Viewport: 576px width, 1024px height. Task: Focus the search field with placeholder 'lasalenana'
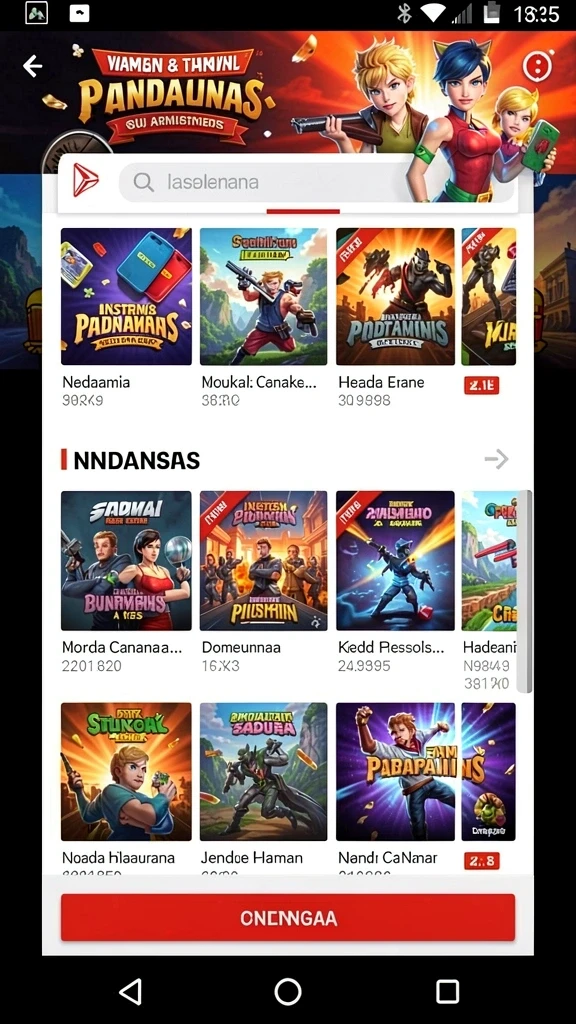point(316,182)
